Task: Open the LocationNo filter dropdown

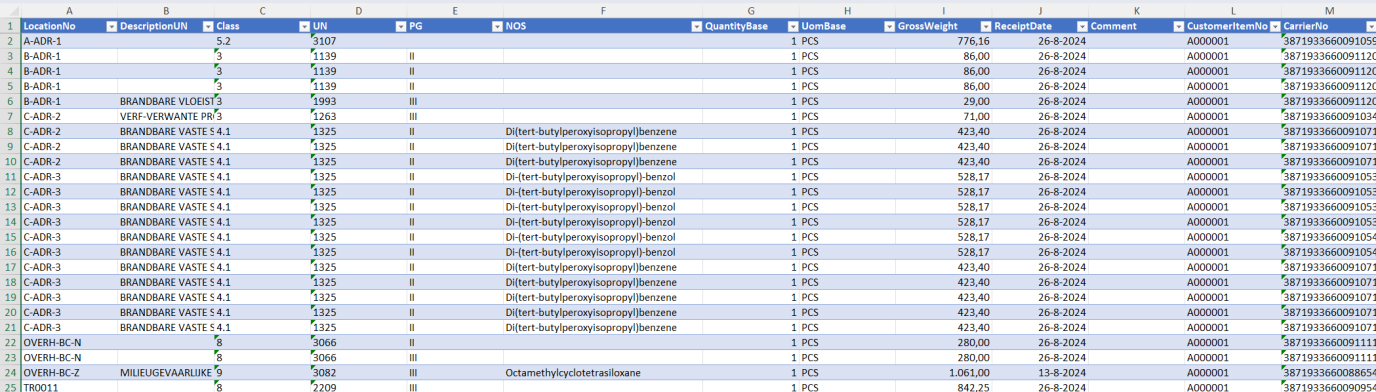Action: tap(110, 26)
